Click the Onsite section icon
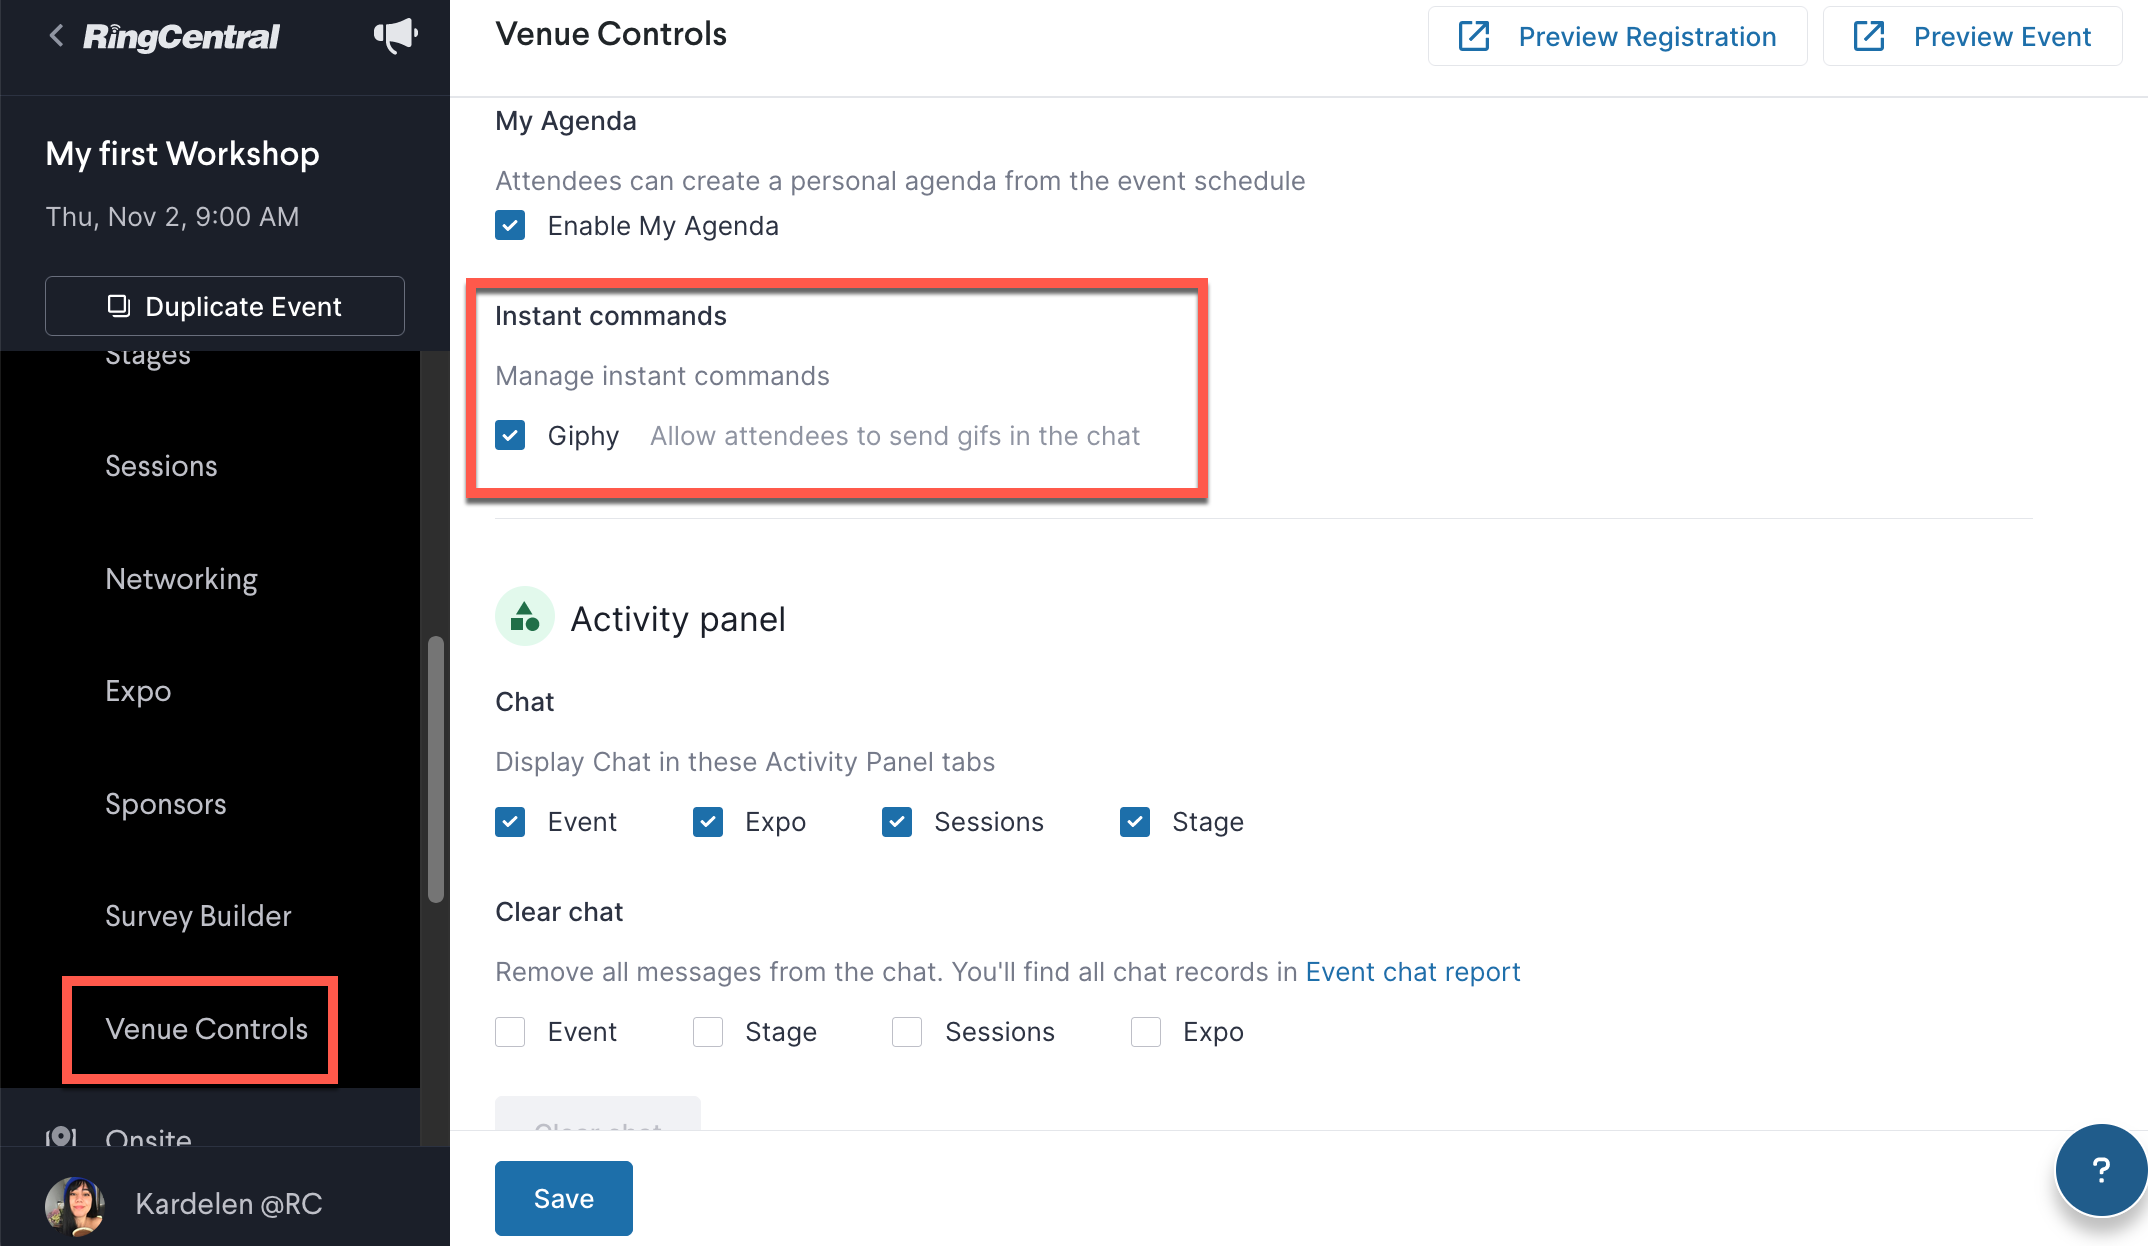 click(61, 1138)
